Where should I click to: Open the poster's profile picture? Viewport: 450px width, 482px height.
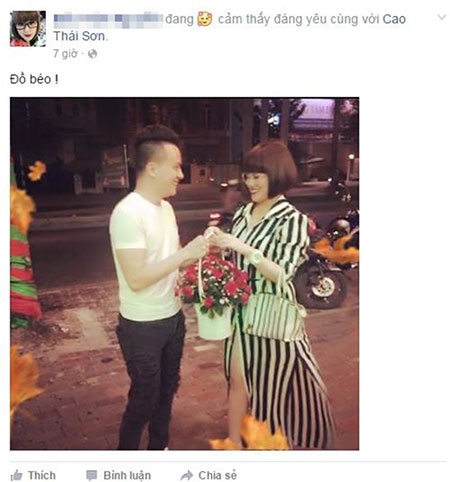28,29
